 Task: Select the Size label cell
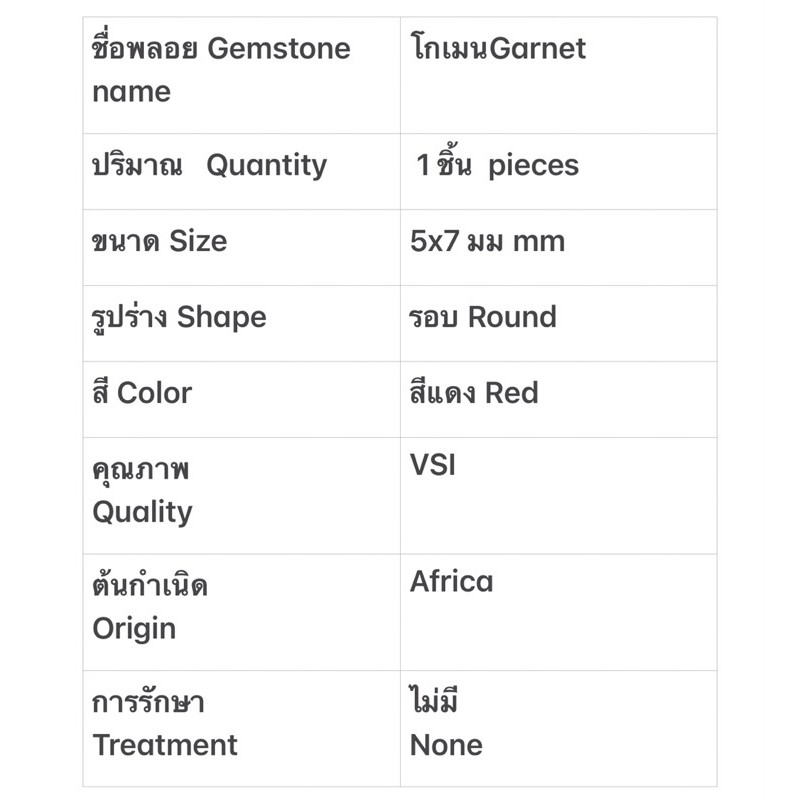click(x=242, y=248)
